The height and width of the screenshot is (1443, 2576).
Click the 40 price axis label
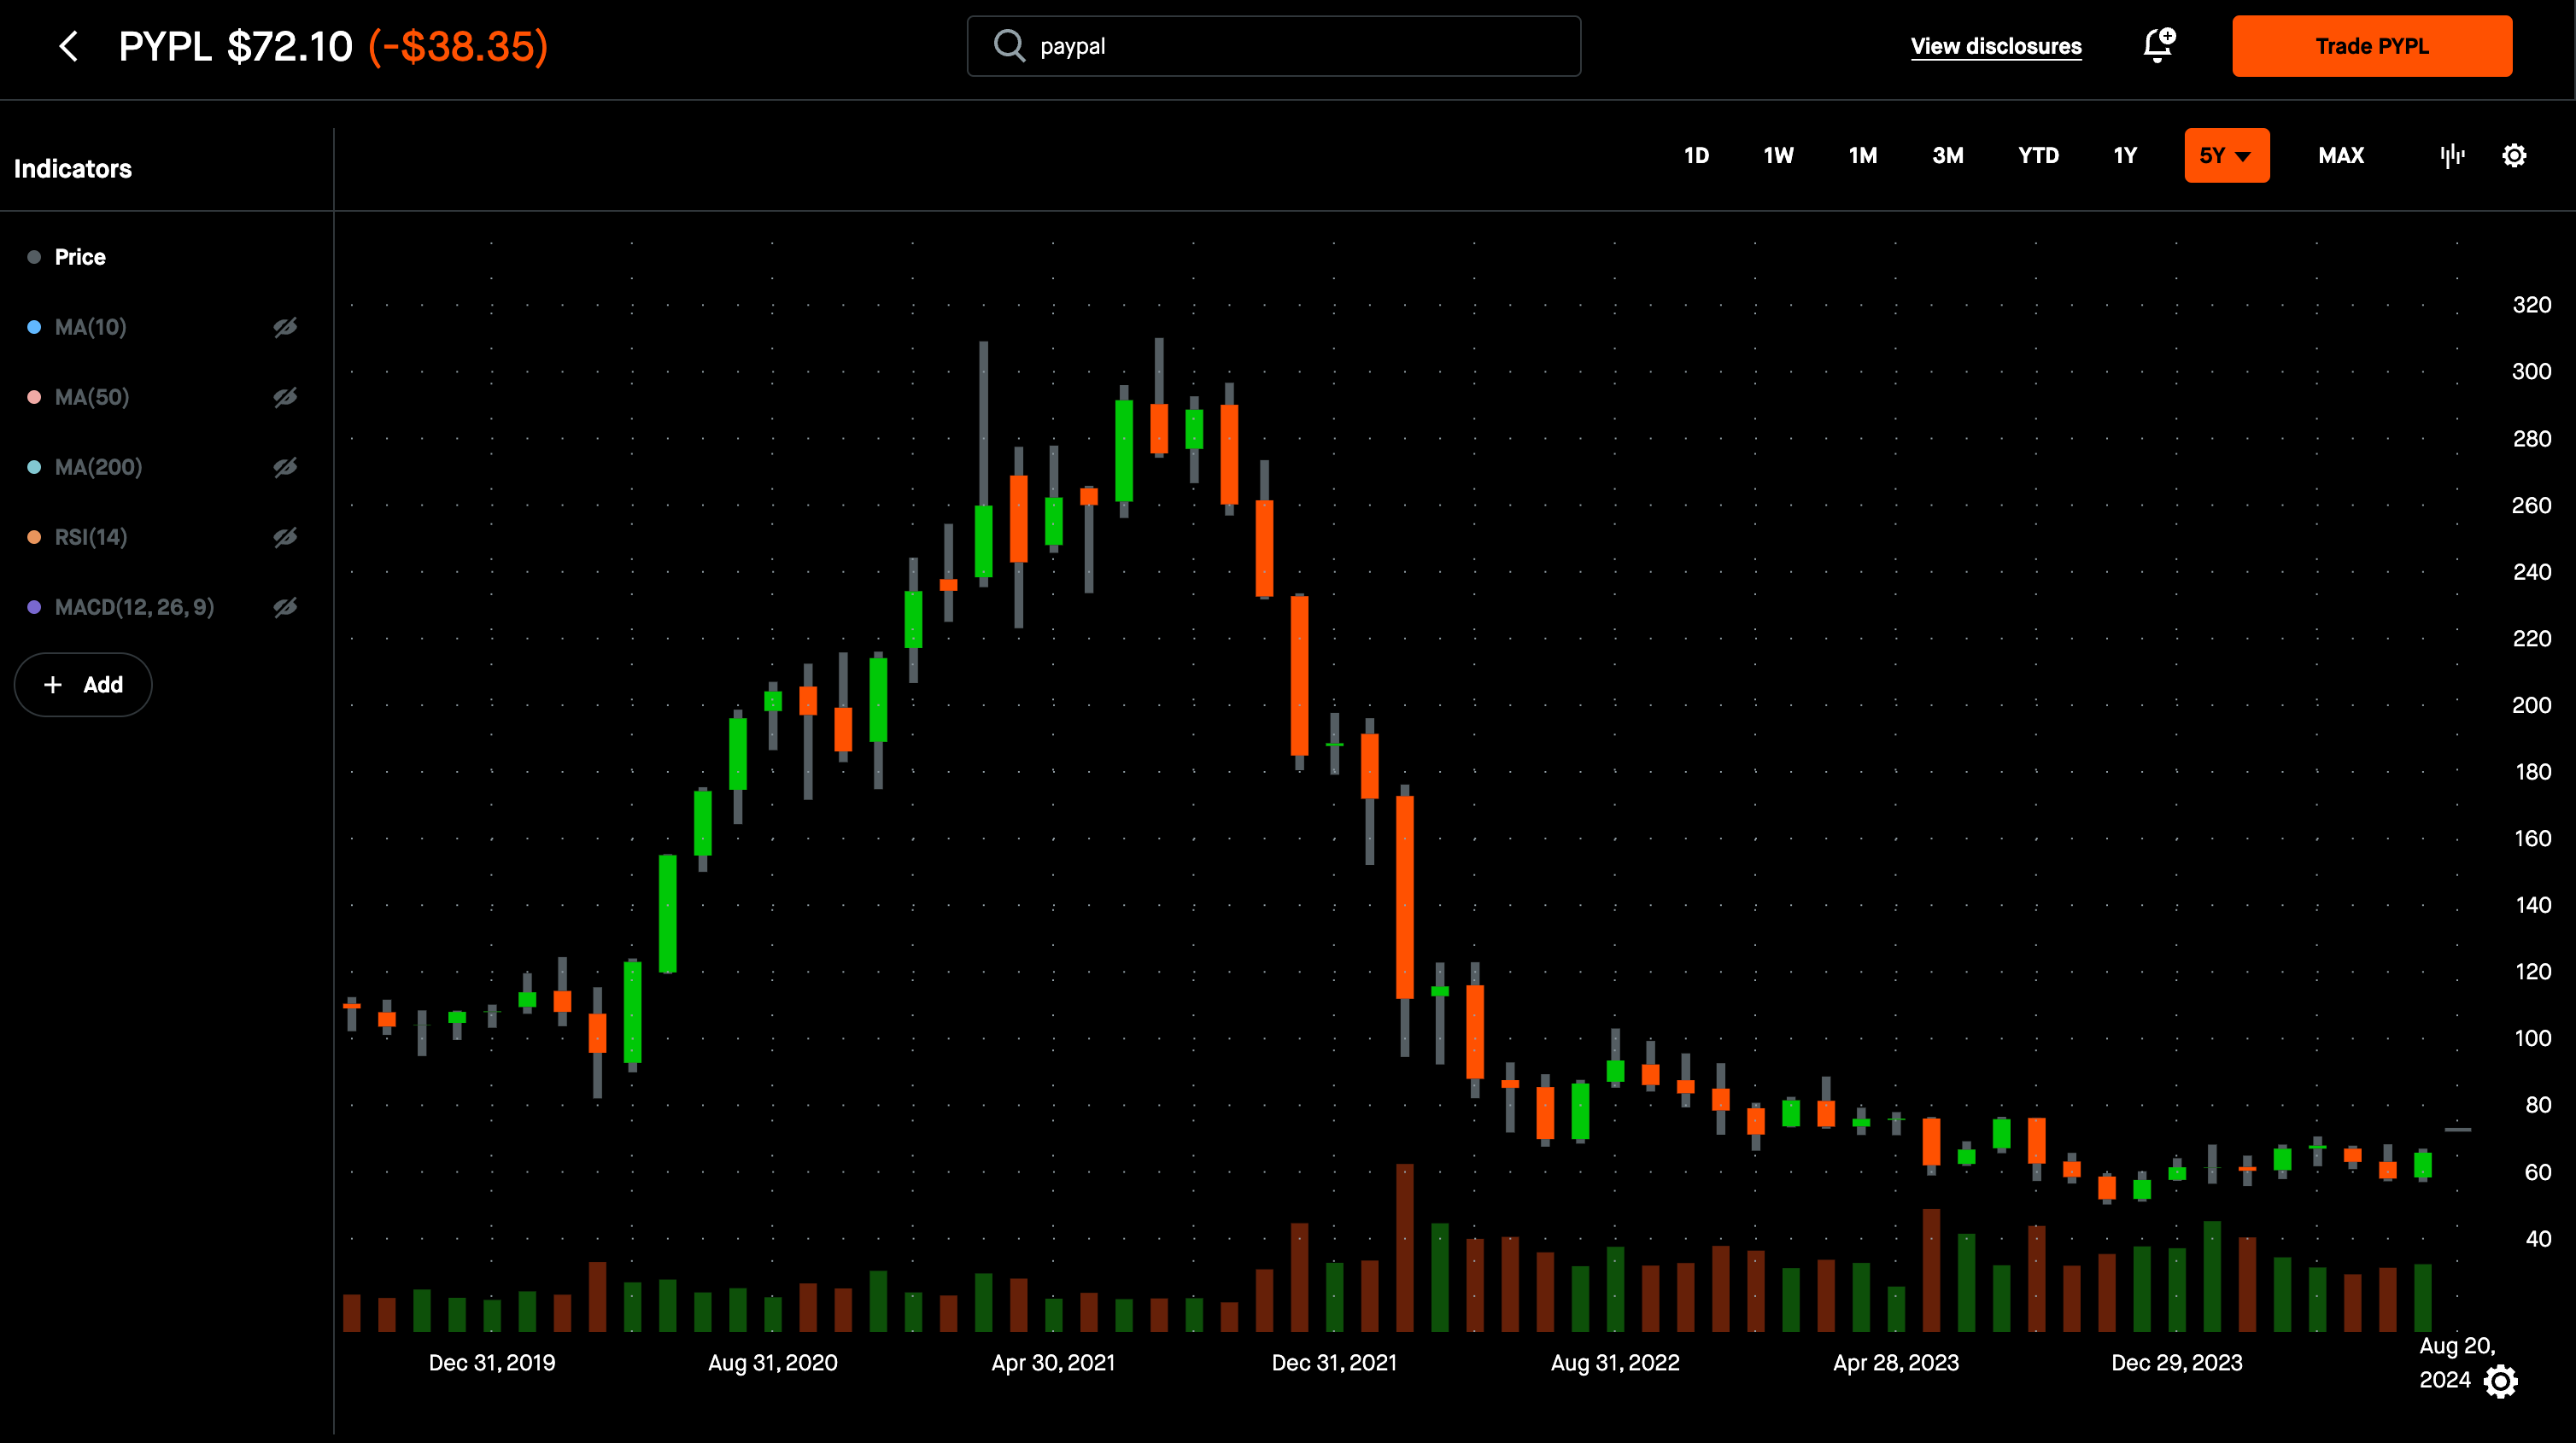(x=2538, y=1238)
